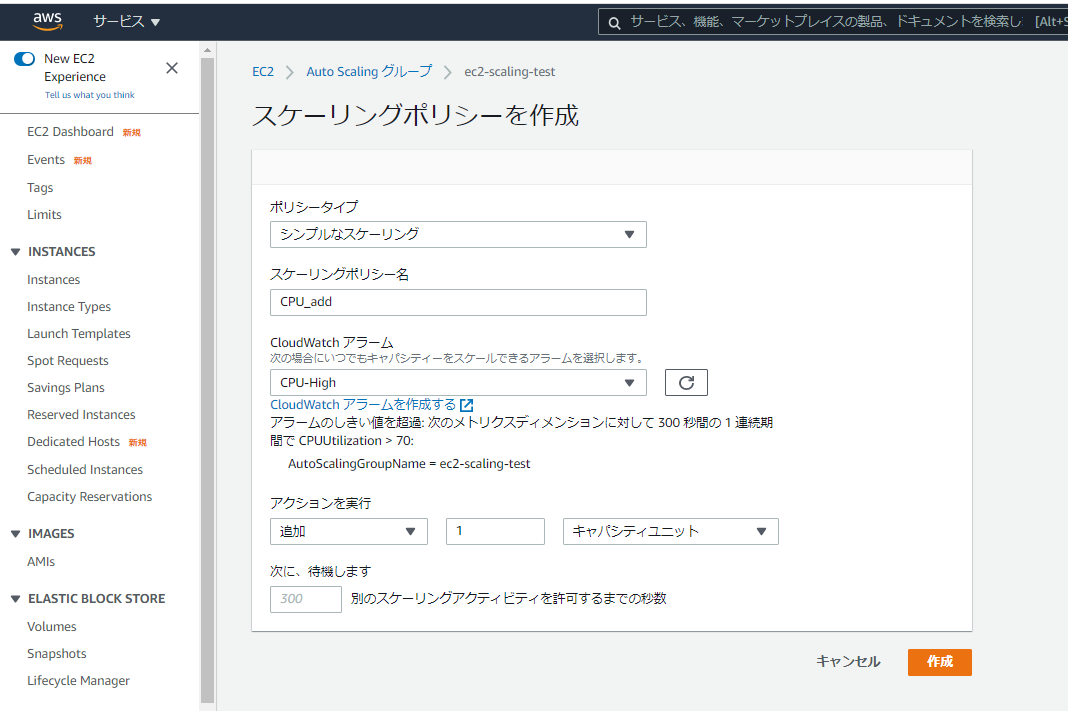
Task: Click the search magnifier icon
Action: click(x=614, y=23)
